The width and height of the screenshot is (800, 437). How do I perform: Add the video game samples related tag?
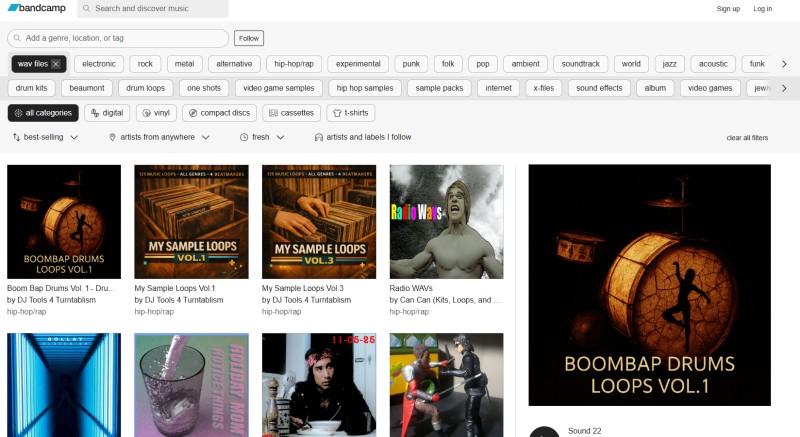click(279, 88)
